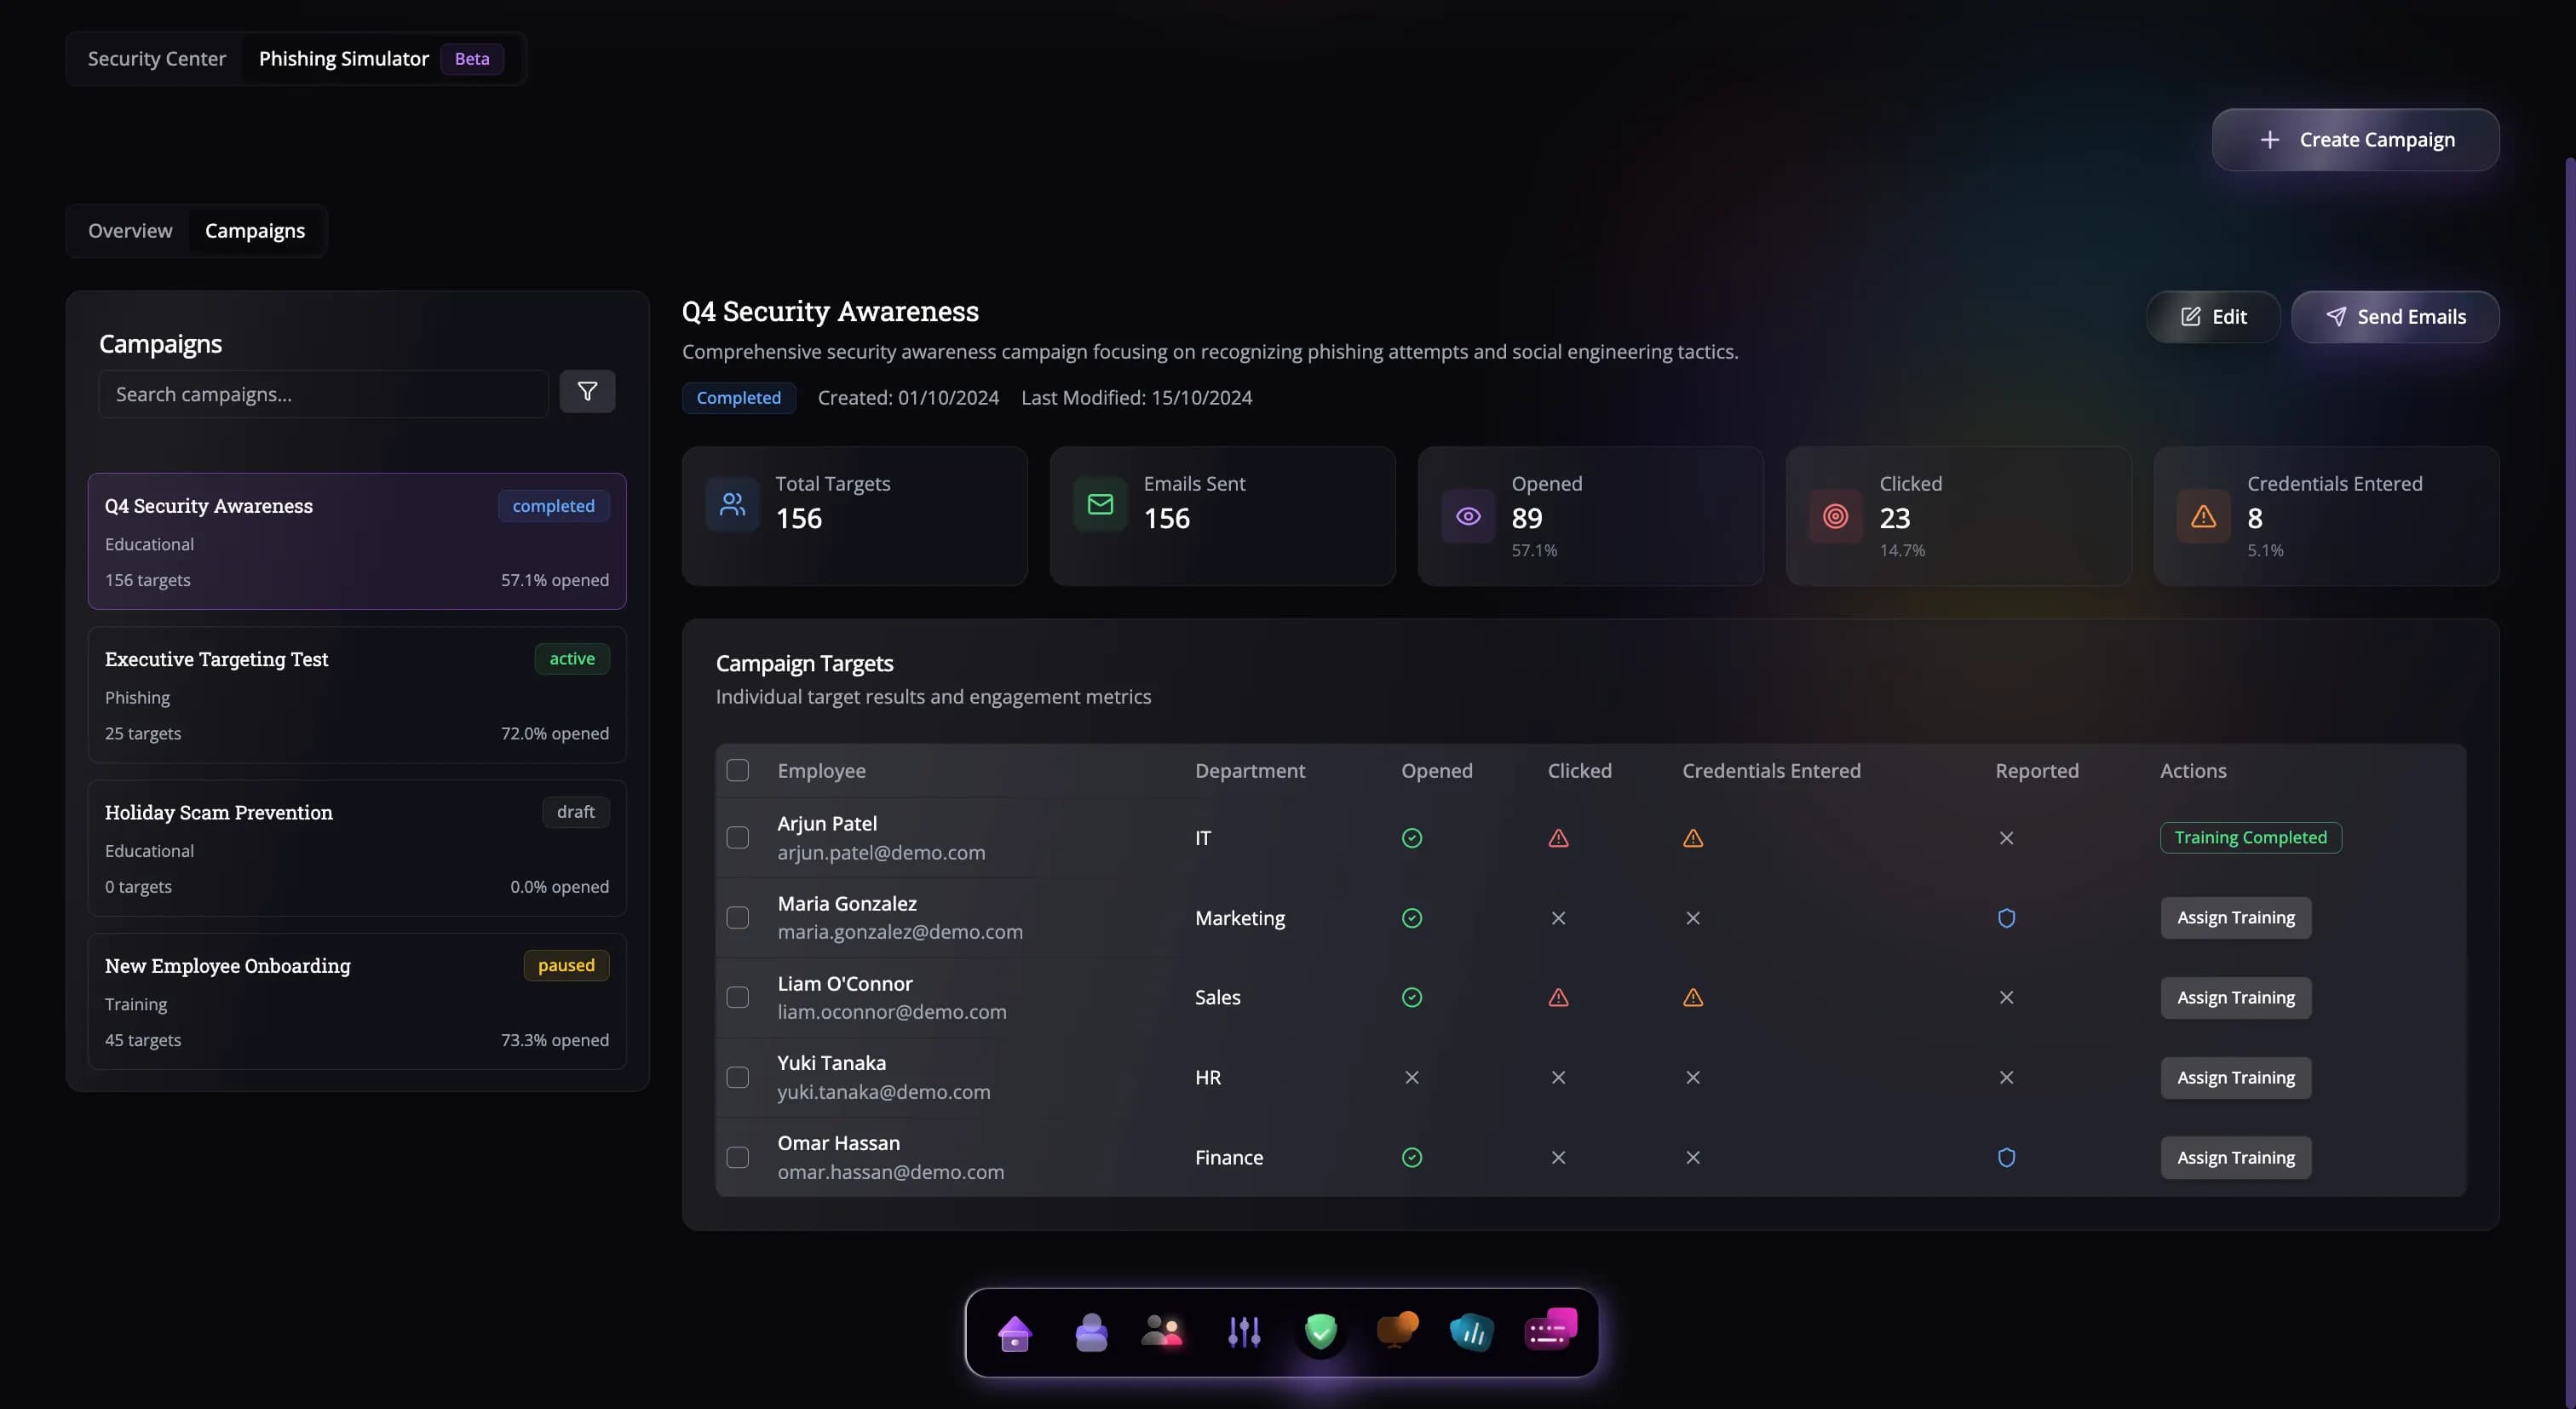Check the Omar Hassan row checkbox

[737, 1157]
